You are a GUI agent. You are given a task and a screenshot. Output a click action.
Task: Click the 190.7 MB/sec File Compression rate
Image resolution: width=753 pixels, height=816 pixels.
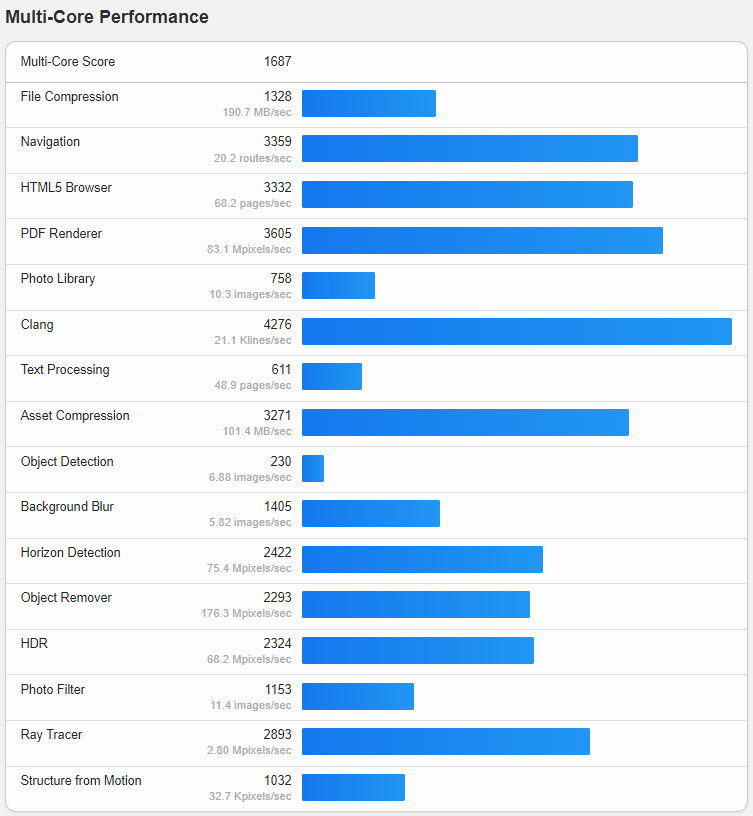(257, 112)
